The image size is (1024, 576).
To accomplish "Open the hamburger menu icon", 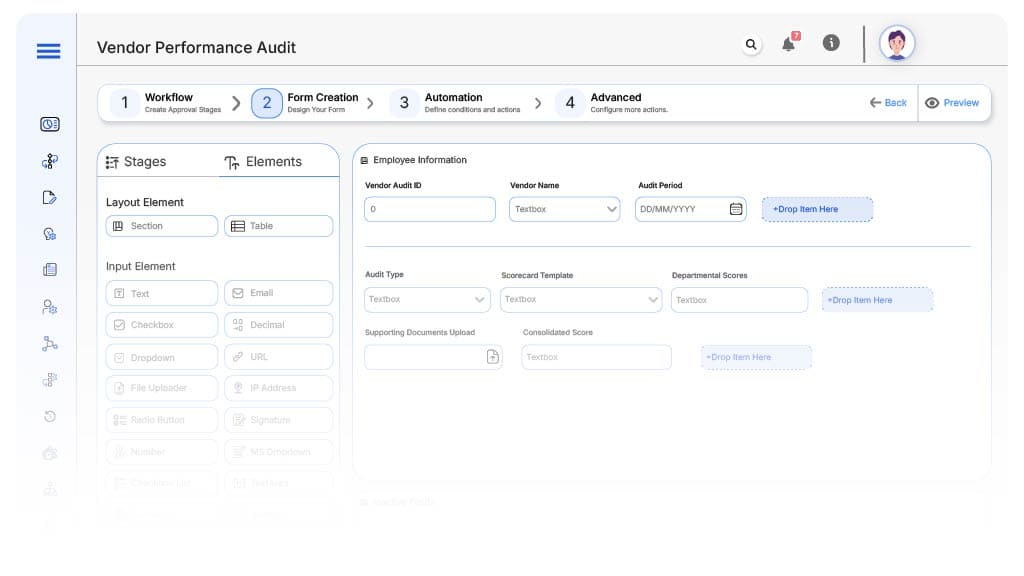I will pyautogui.click(x=48, y=52).
